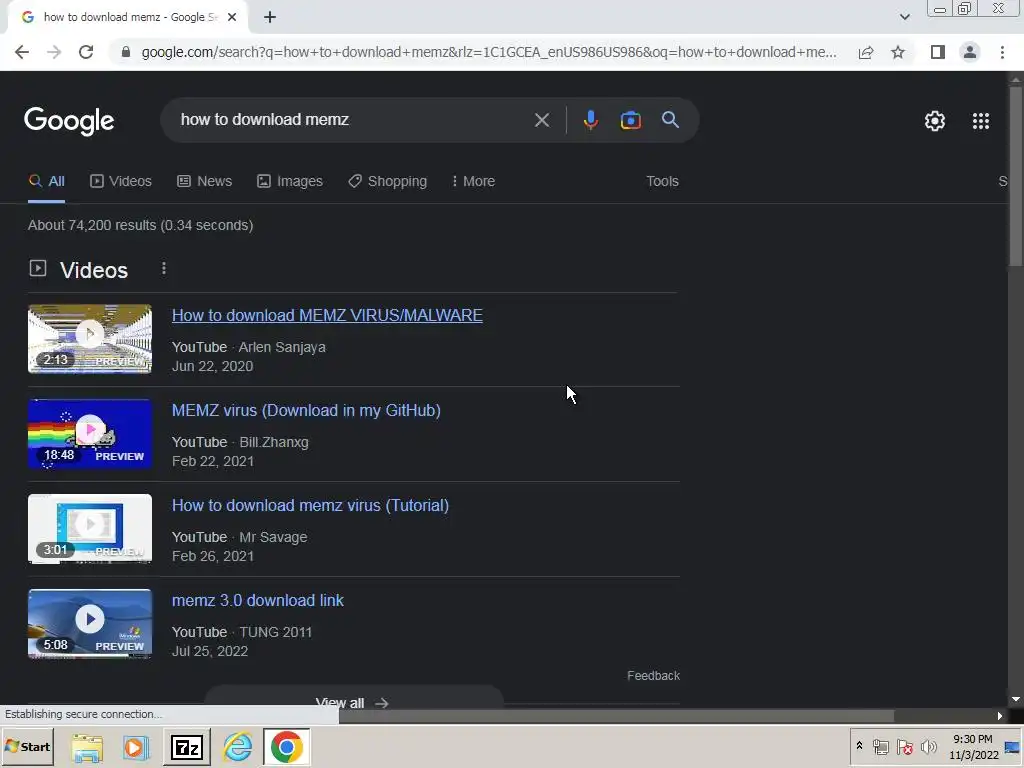Image resolution: width=1024 pixels, height=768 pixels.
Task: Click the vertical scrollbar down arrow
Action: 1016,699
